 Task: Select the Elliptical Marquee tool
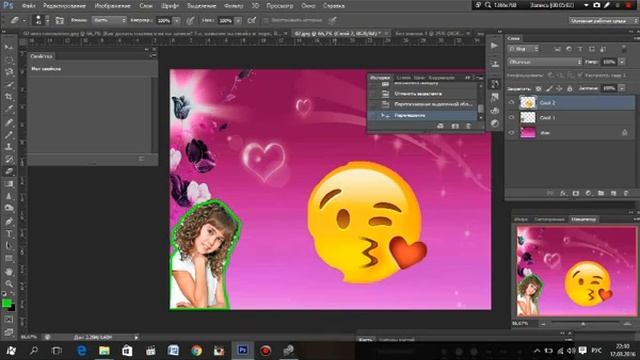(9, 60)
